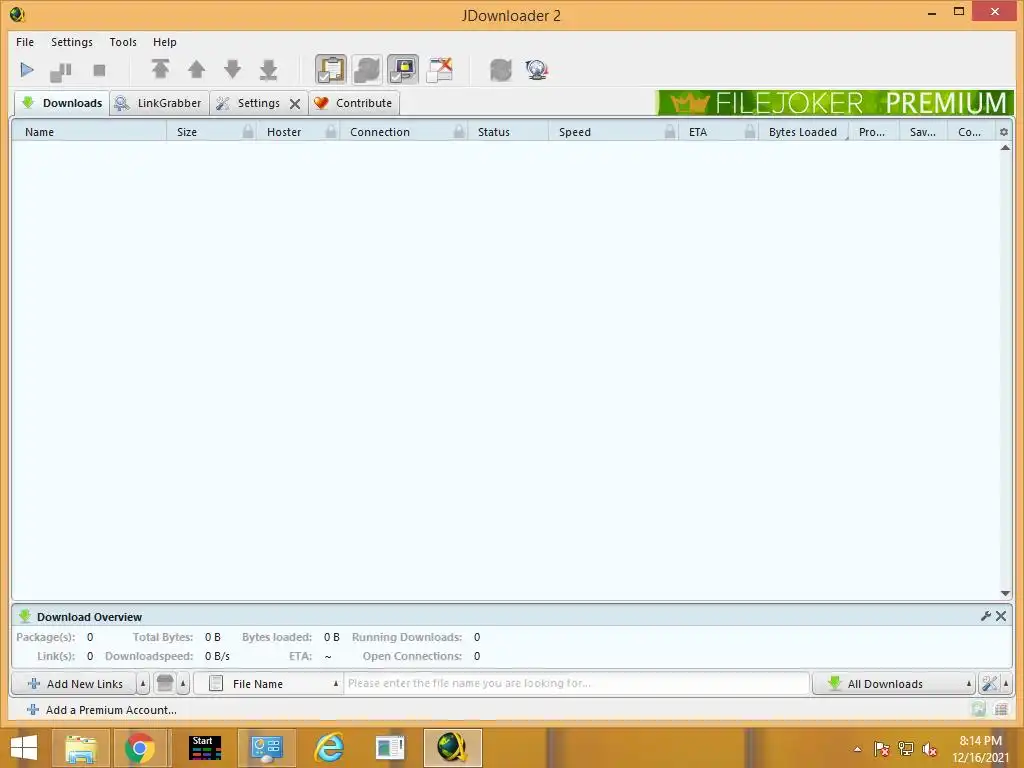Click Add a Premium Account link

coord(102,710)
